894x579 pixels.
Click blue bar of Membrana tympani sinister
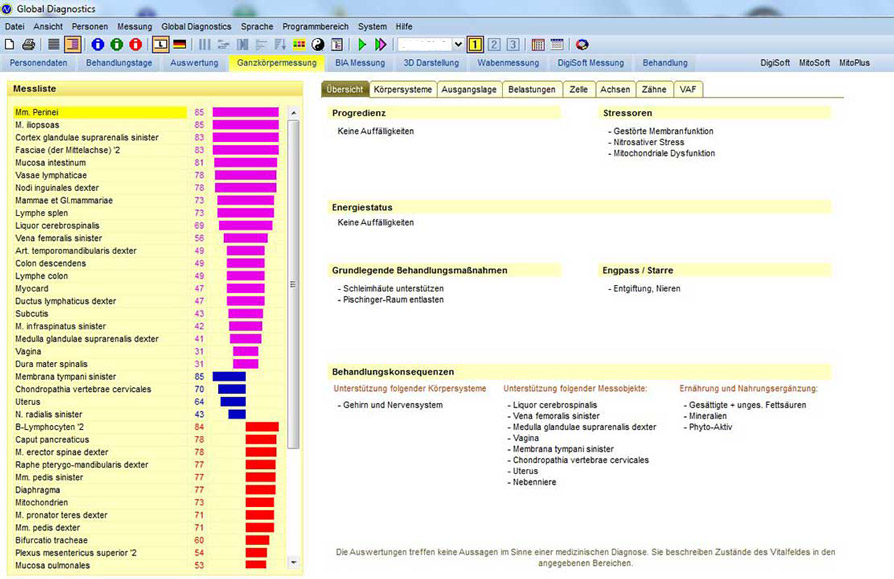click(229, 377)
